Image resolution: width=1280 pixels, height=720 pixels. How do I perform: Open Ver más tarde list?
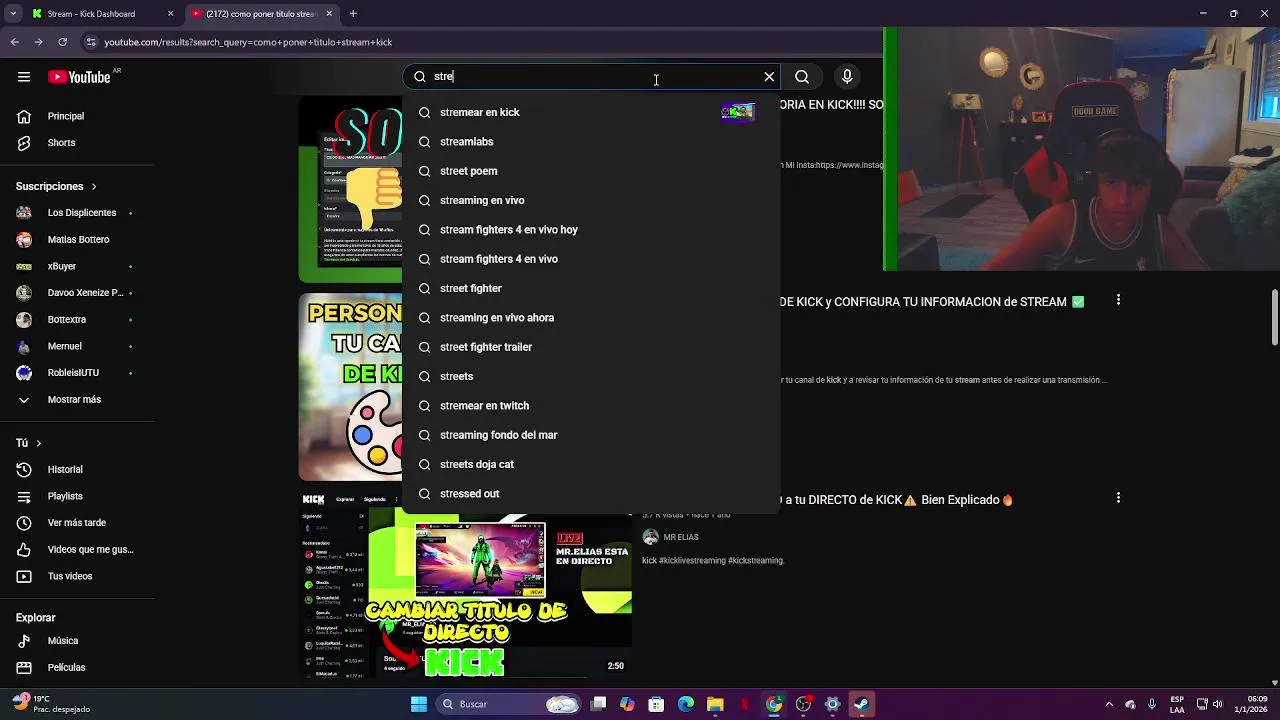(x=76, y=523)
